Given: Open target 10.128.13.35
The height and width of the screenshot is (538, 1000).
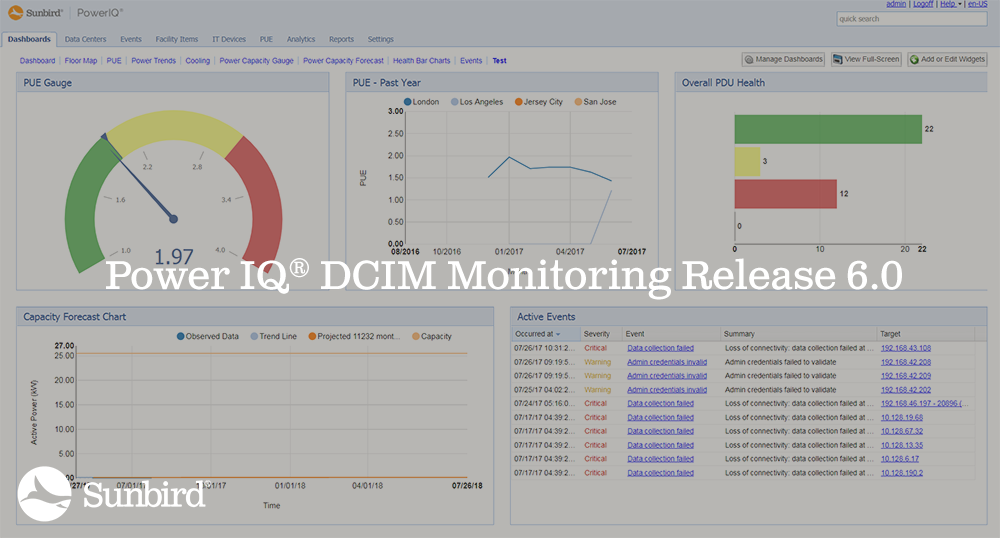Looking at the screenshot, I should point(902,446).
